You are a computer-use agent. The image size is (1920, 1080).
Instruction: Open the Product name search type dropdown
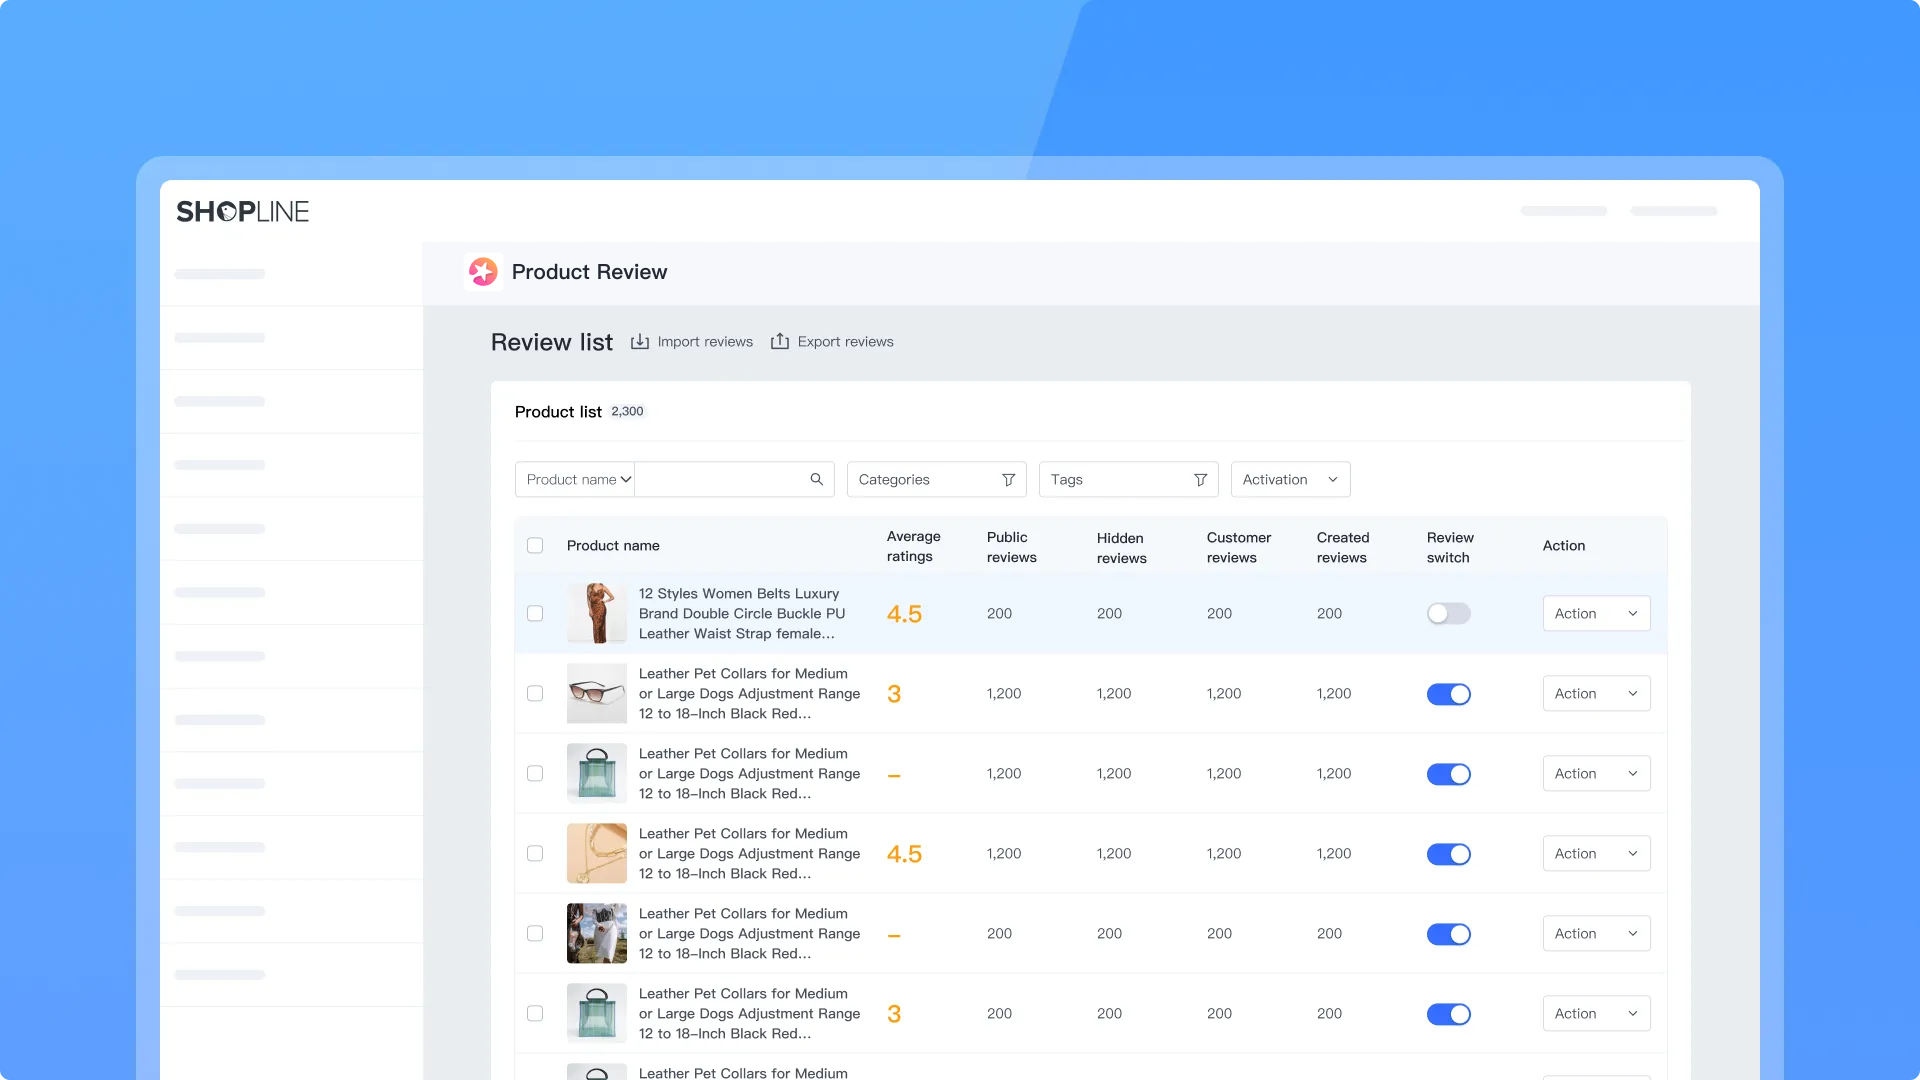click(x=576, y=480)
